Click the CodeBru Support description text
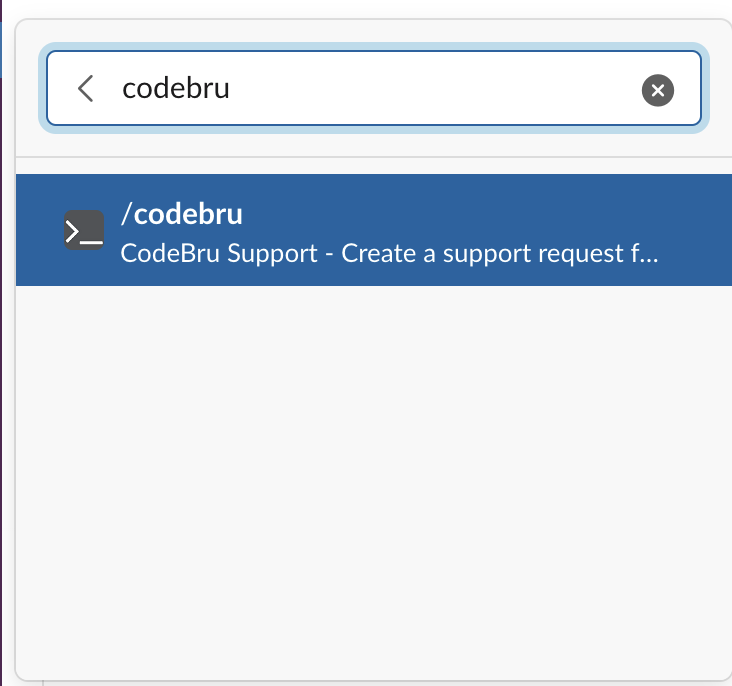The height and width of the screenshot is (686, 732). pyautogui.click(x=388, y=253)
